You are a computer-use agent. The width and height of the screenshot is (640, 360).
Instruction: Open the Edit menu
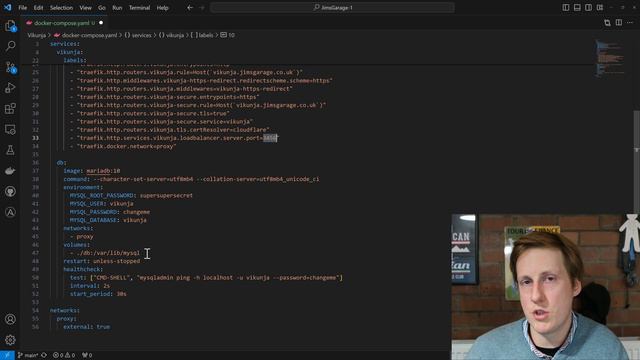38,7
